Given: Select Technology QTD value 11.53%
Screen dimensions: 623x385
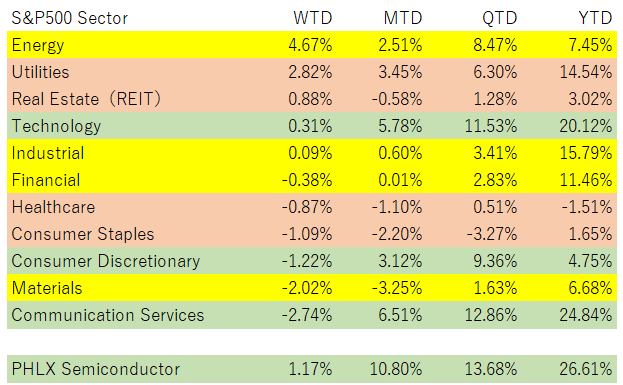Looking at the screenshot, I should [x=491, y=126].
